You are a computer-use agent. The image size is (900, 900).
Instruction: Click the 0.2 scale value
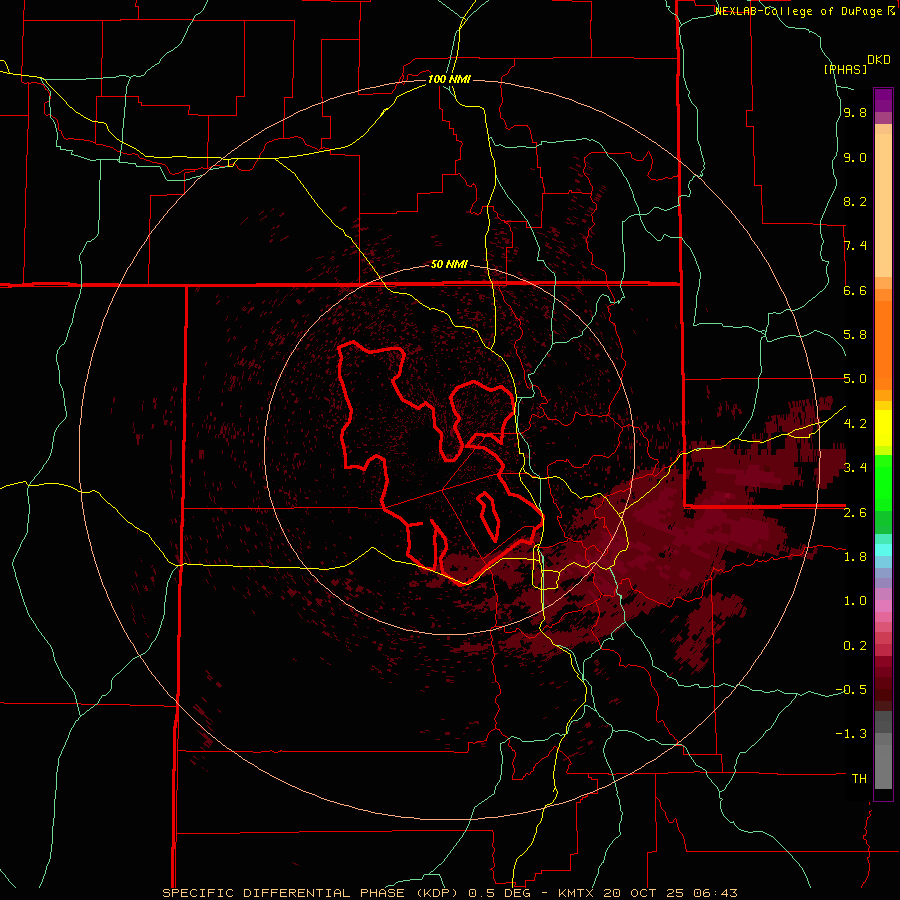pyautogui.click(x=855, y=646)
